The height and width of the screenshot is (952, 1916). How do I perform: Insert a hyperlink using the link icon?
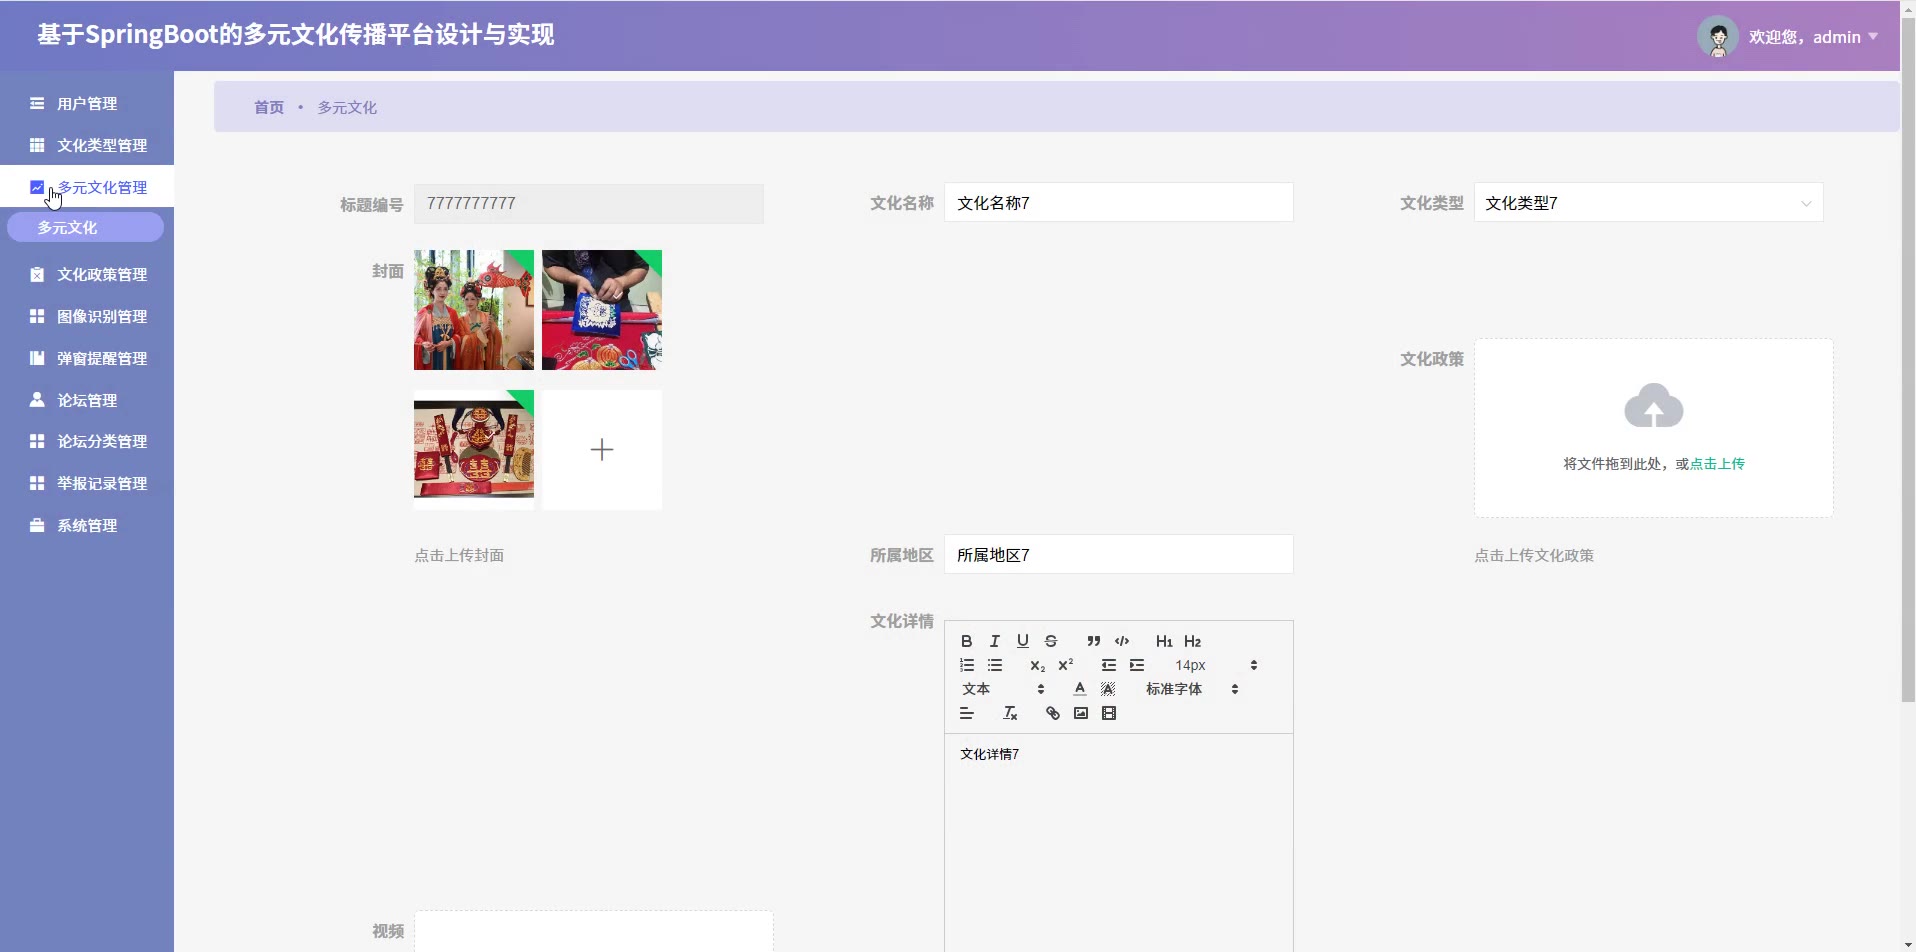point(1052,713)
